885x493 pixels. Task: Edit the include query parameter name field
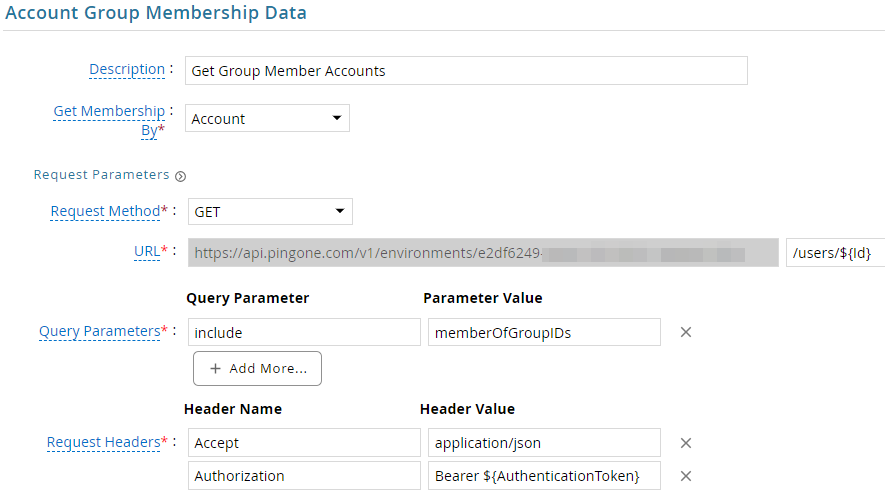[x=304, y=332]
